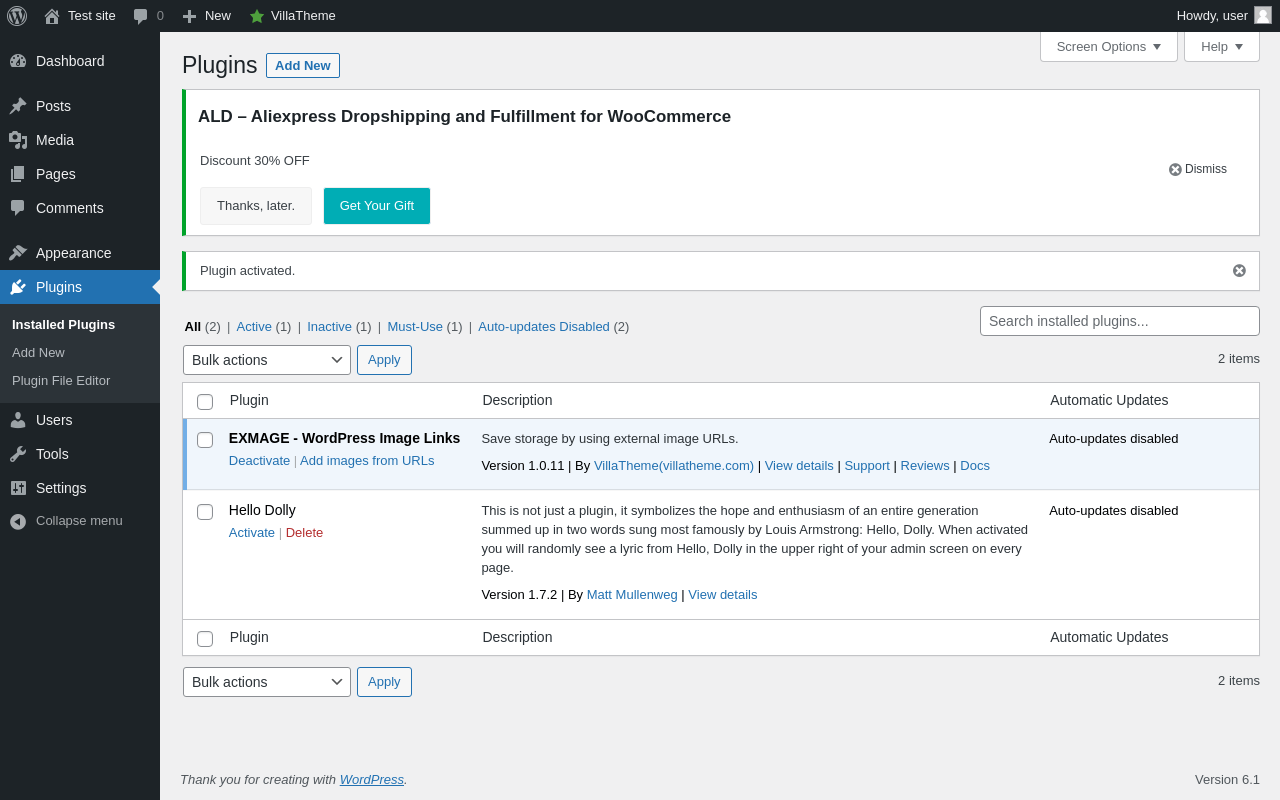Select the Hello Dolly plugin checkbox

tap(205, 512)
